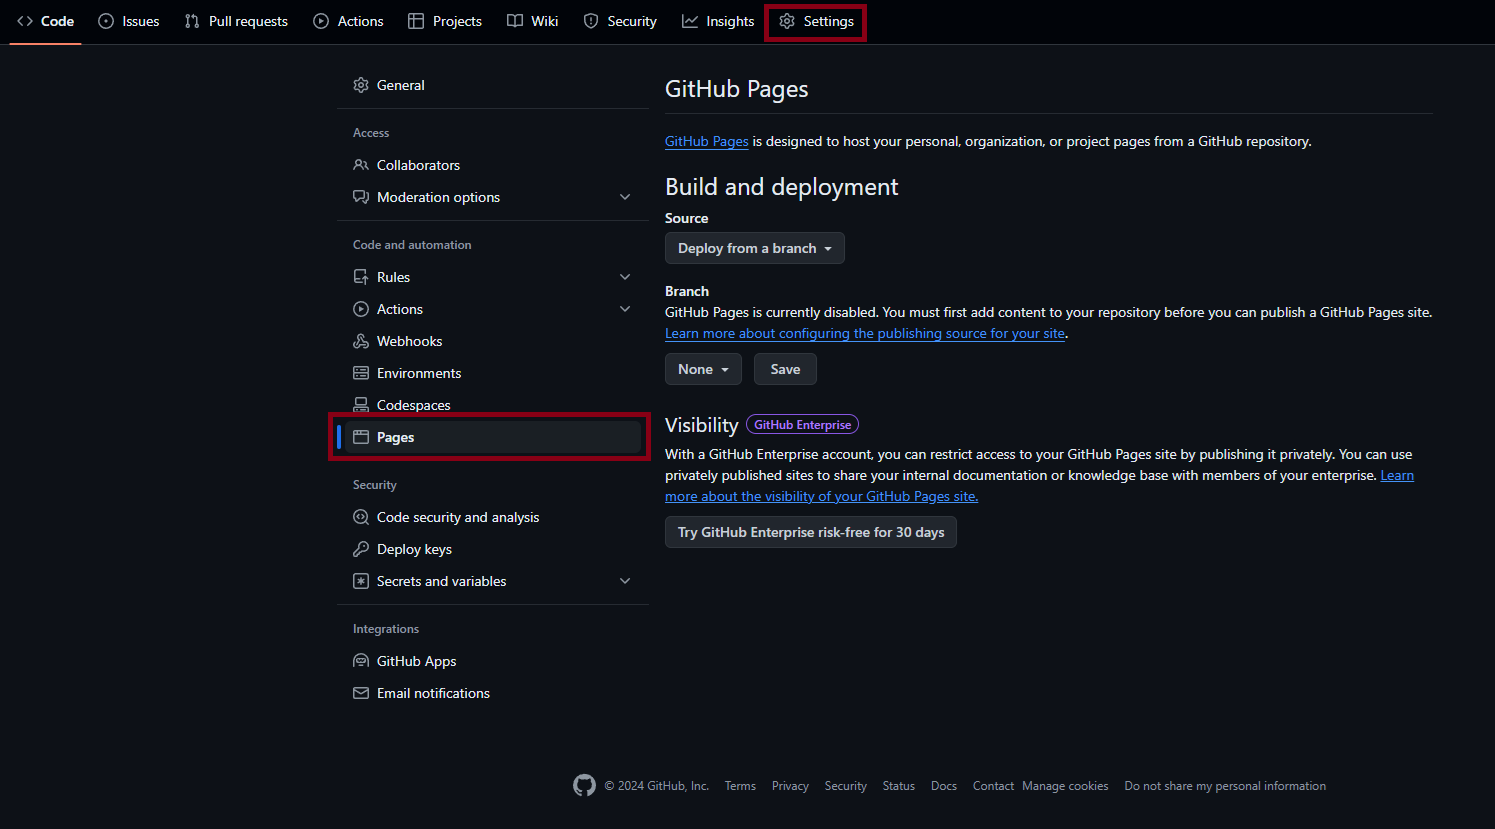Open the None branch dropdown
The image size is (1495, 829).
703,369
